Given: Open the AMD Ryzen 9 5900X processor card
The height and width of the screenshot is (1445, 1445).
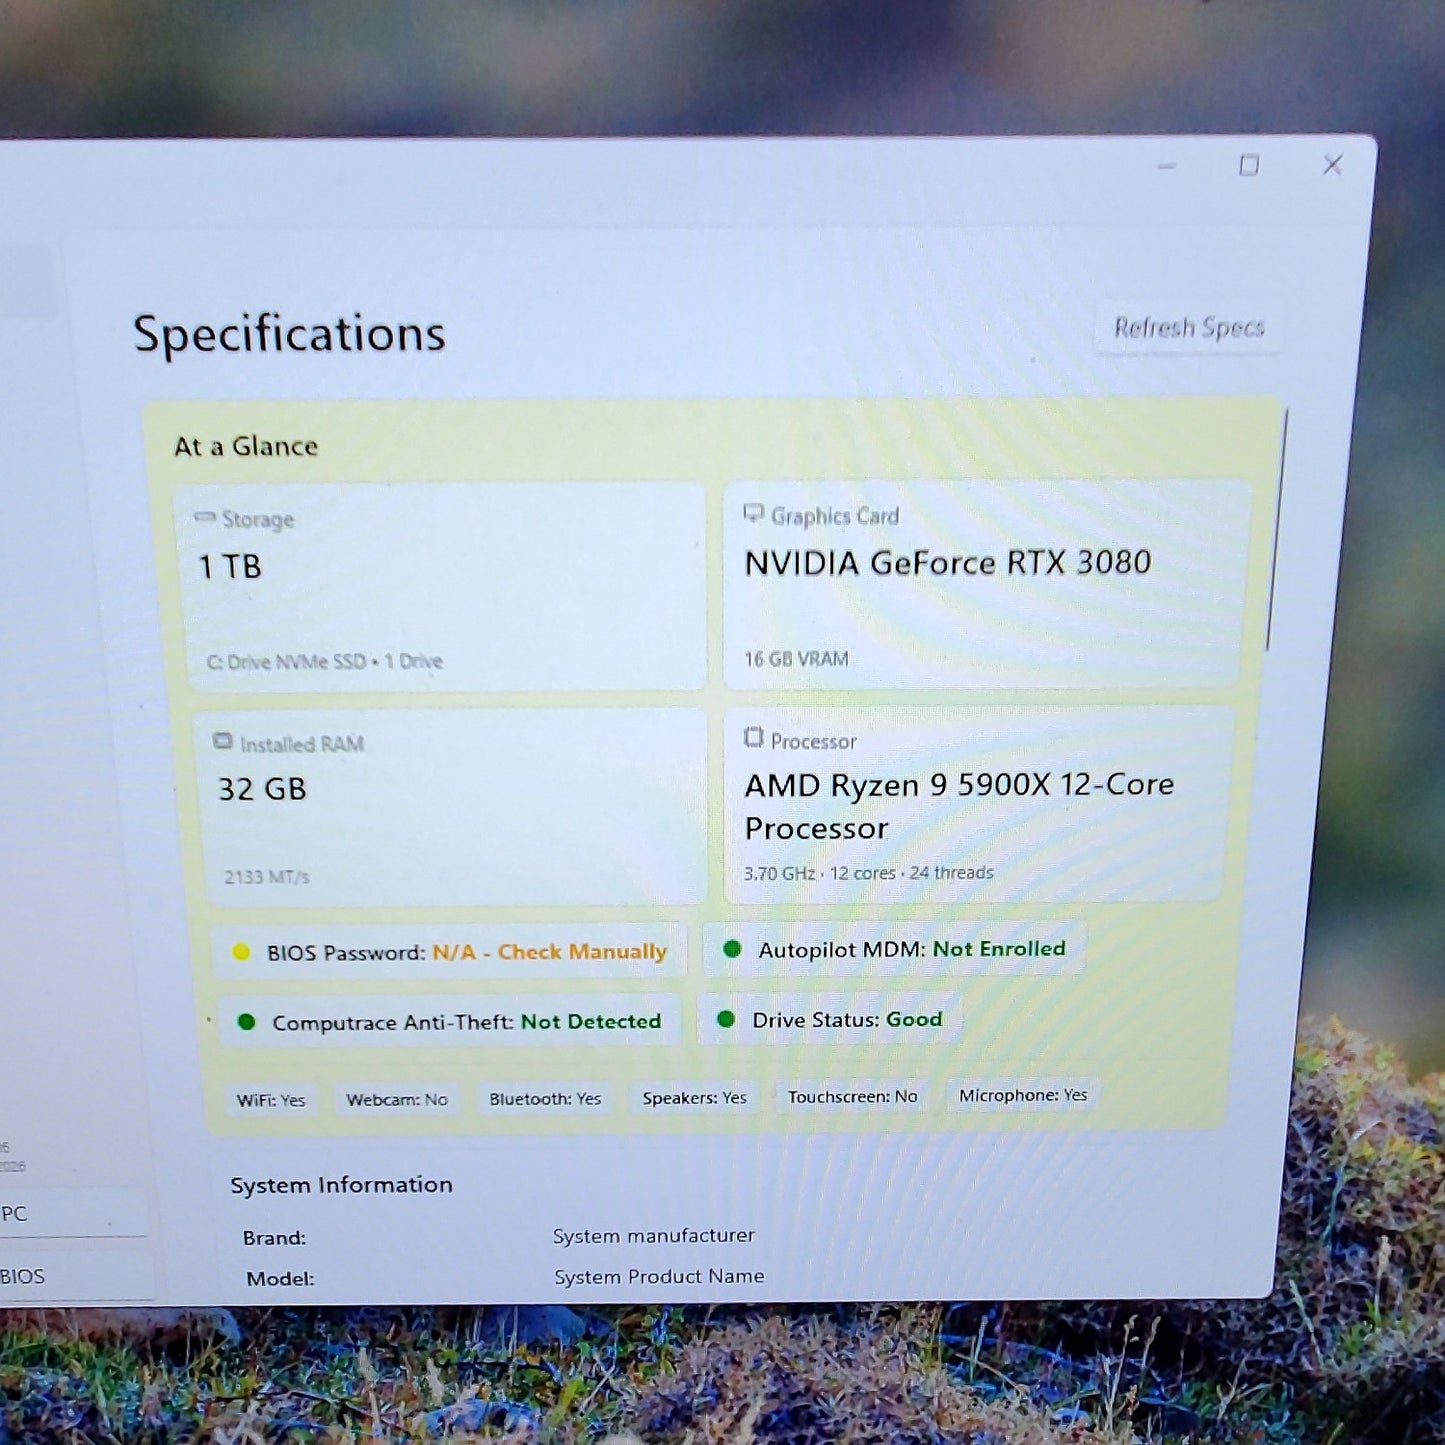Looking at the screenshot, I should click(978, 804).
